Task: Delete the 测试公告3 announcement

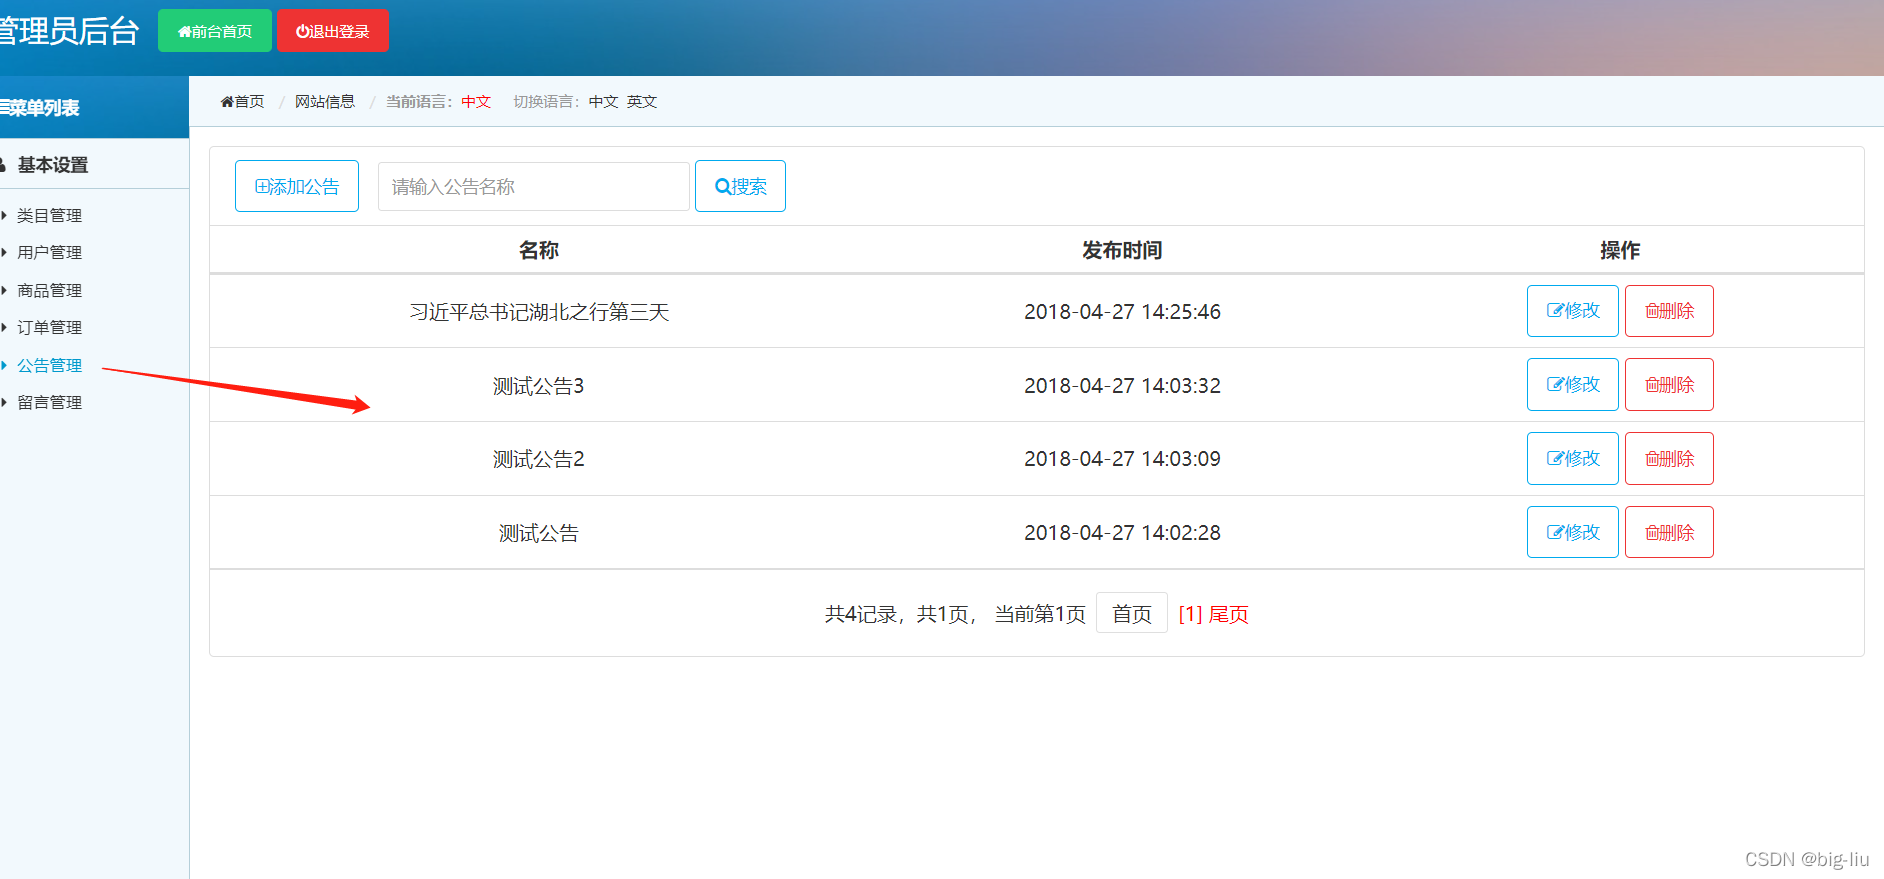Action: pyautogui.click(x=1669, y=385)
